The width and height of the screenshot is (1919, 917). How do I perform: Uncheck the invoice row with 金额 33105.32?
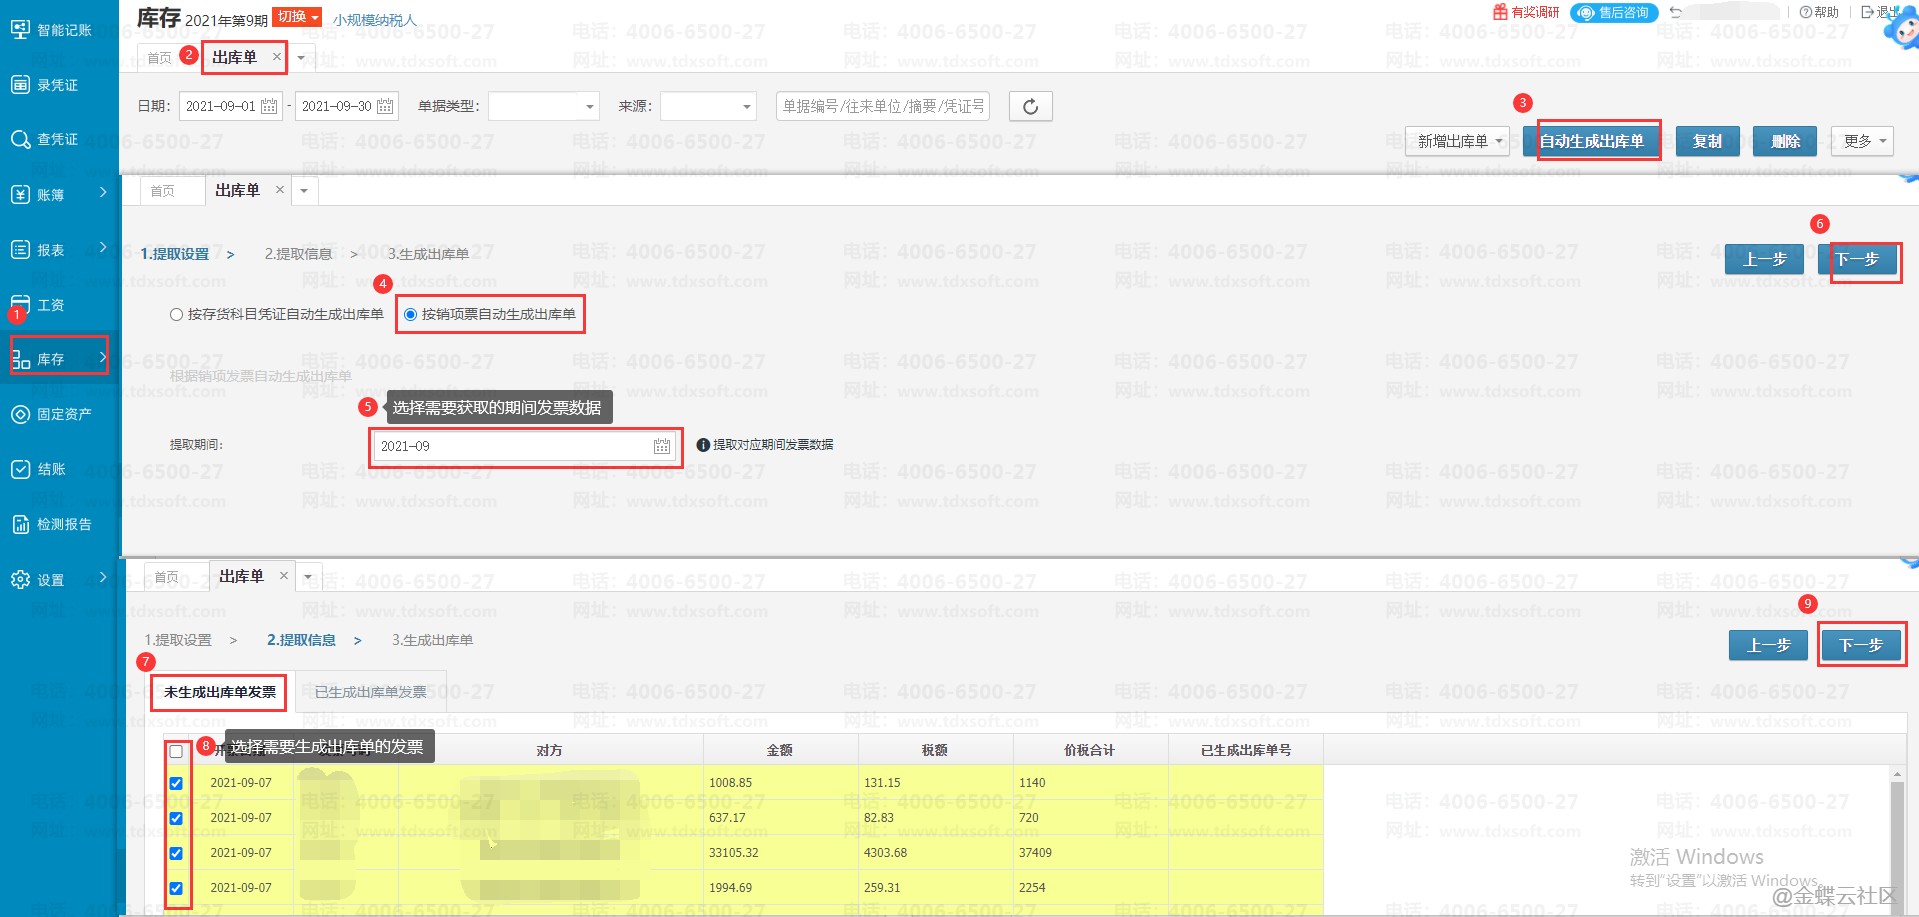[176, 853]
